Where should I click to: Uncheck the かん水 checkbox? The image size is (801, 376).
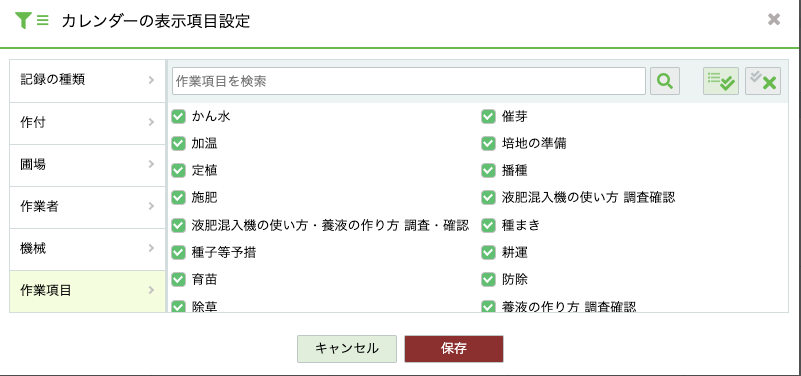[x=178, y=116]
